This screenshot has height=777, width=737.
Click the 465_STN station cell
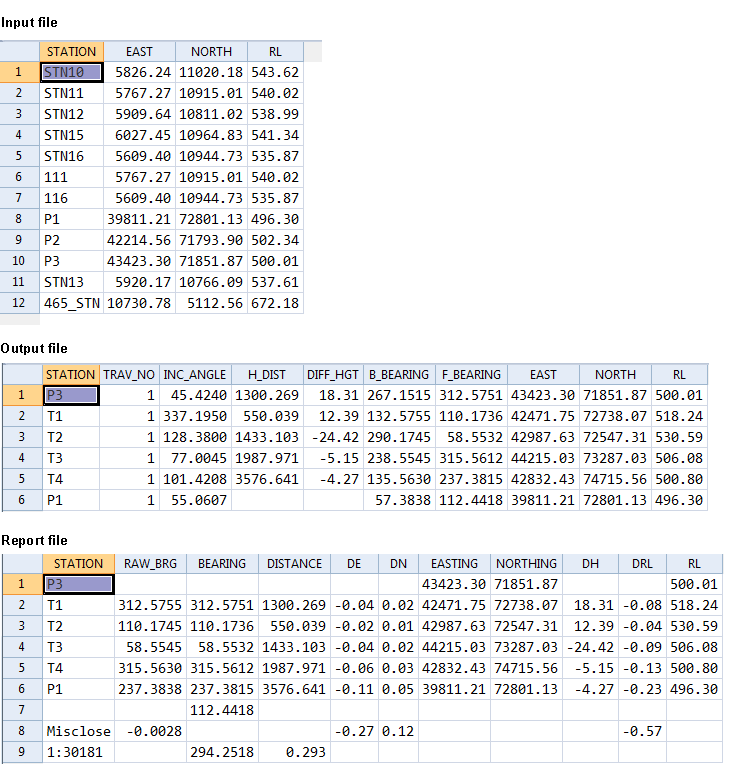point(71,303)
